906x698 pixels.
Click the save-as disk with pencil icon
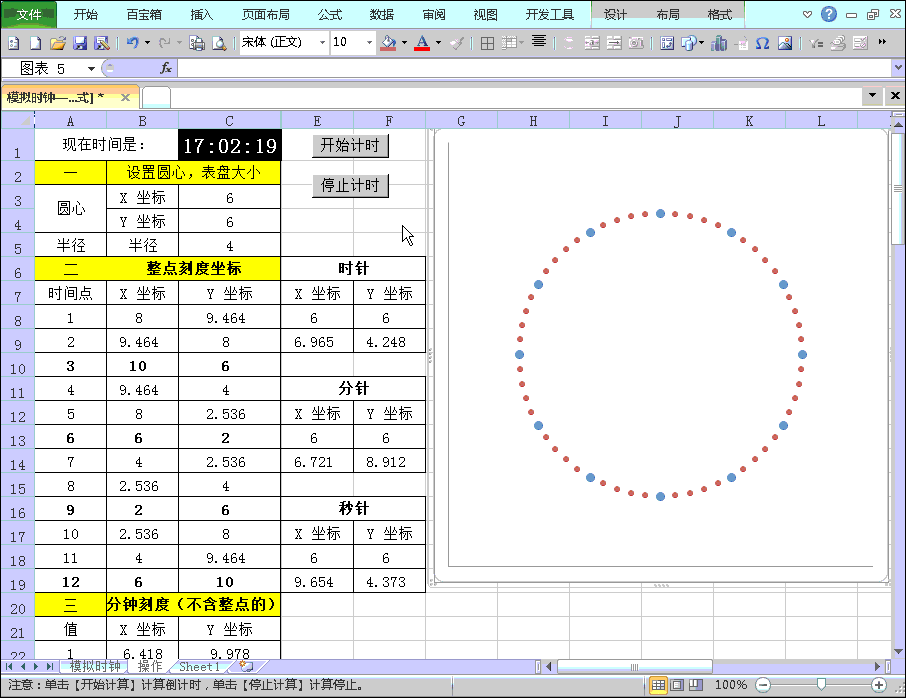point(102,43)
